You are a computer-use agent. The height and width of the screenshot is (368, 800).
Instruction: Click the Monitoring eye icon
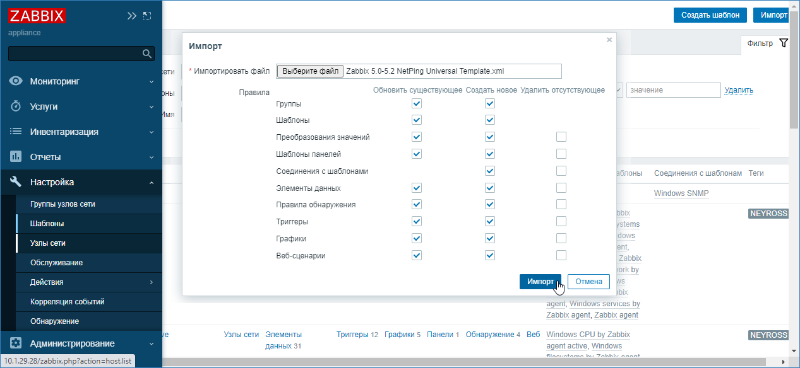16,81
